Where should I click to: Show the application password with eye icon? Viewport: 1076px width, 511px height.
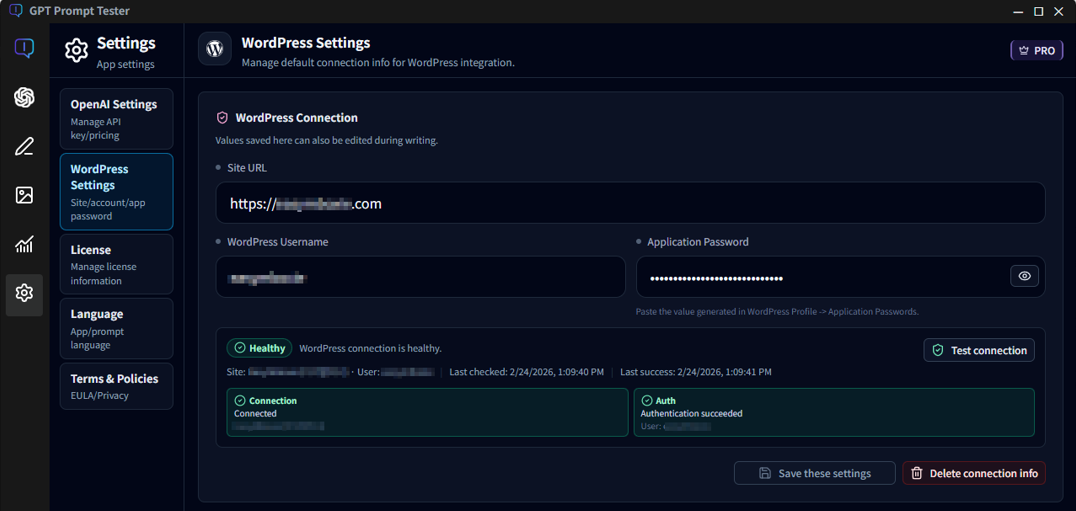point(1025,276)
